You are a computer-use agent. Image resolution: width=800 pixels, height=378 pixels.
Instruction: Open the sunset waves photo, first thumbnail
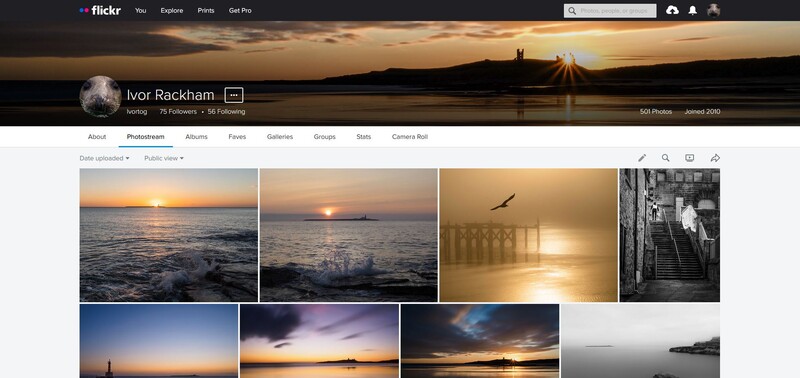tap(168, 235)
